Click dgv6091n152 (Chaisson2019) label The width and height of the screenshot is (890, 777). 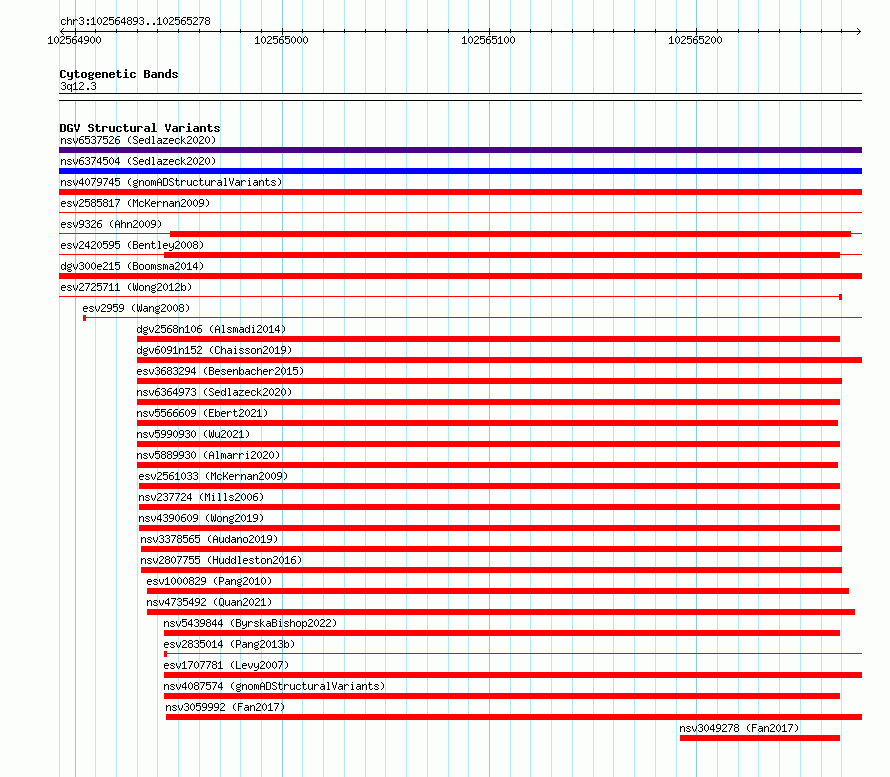click(214, 350)
